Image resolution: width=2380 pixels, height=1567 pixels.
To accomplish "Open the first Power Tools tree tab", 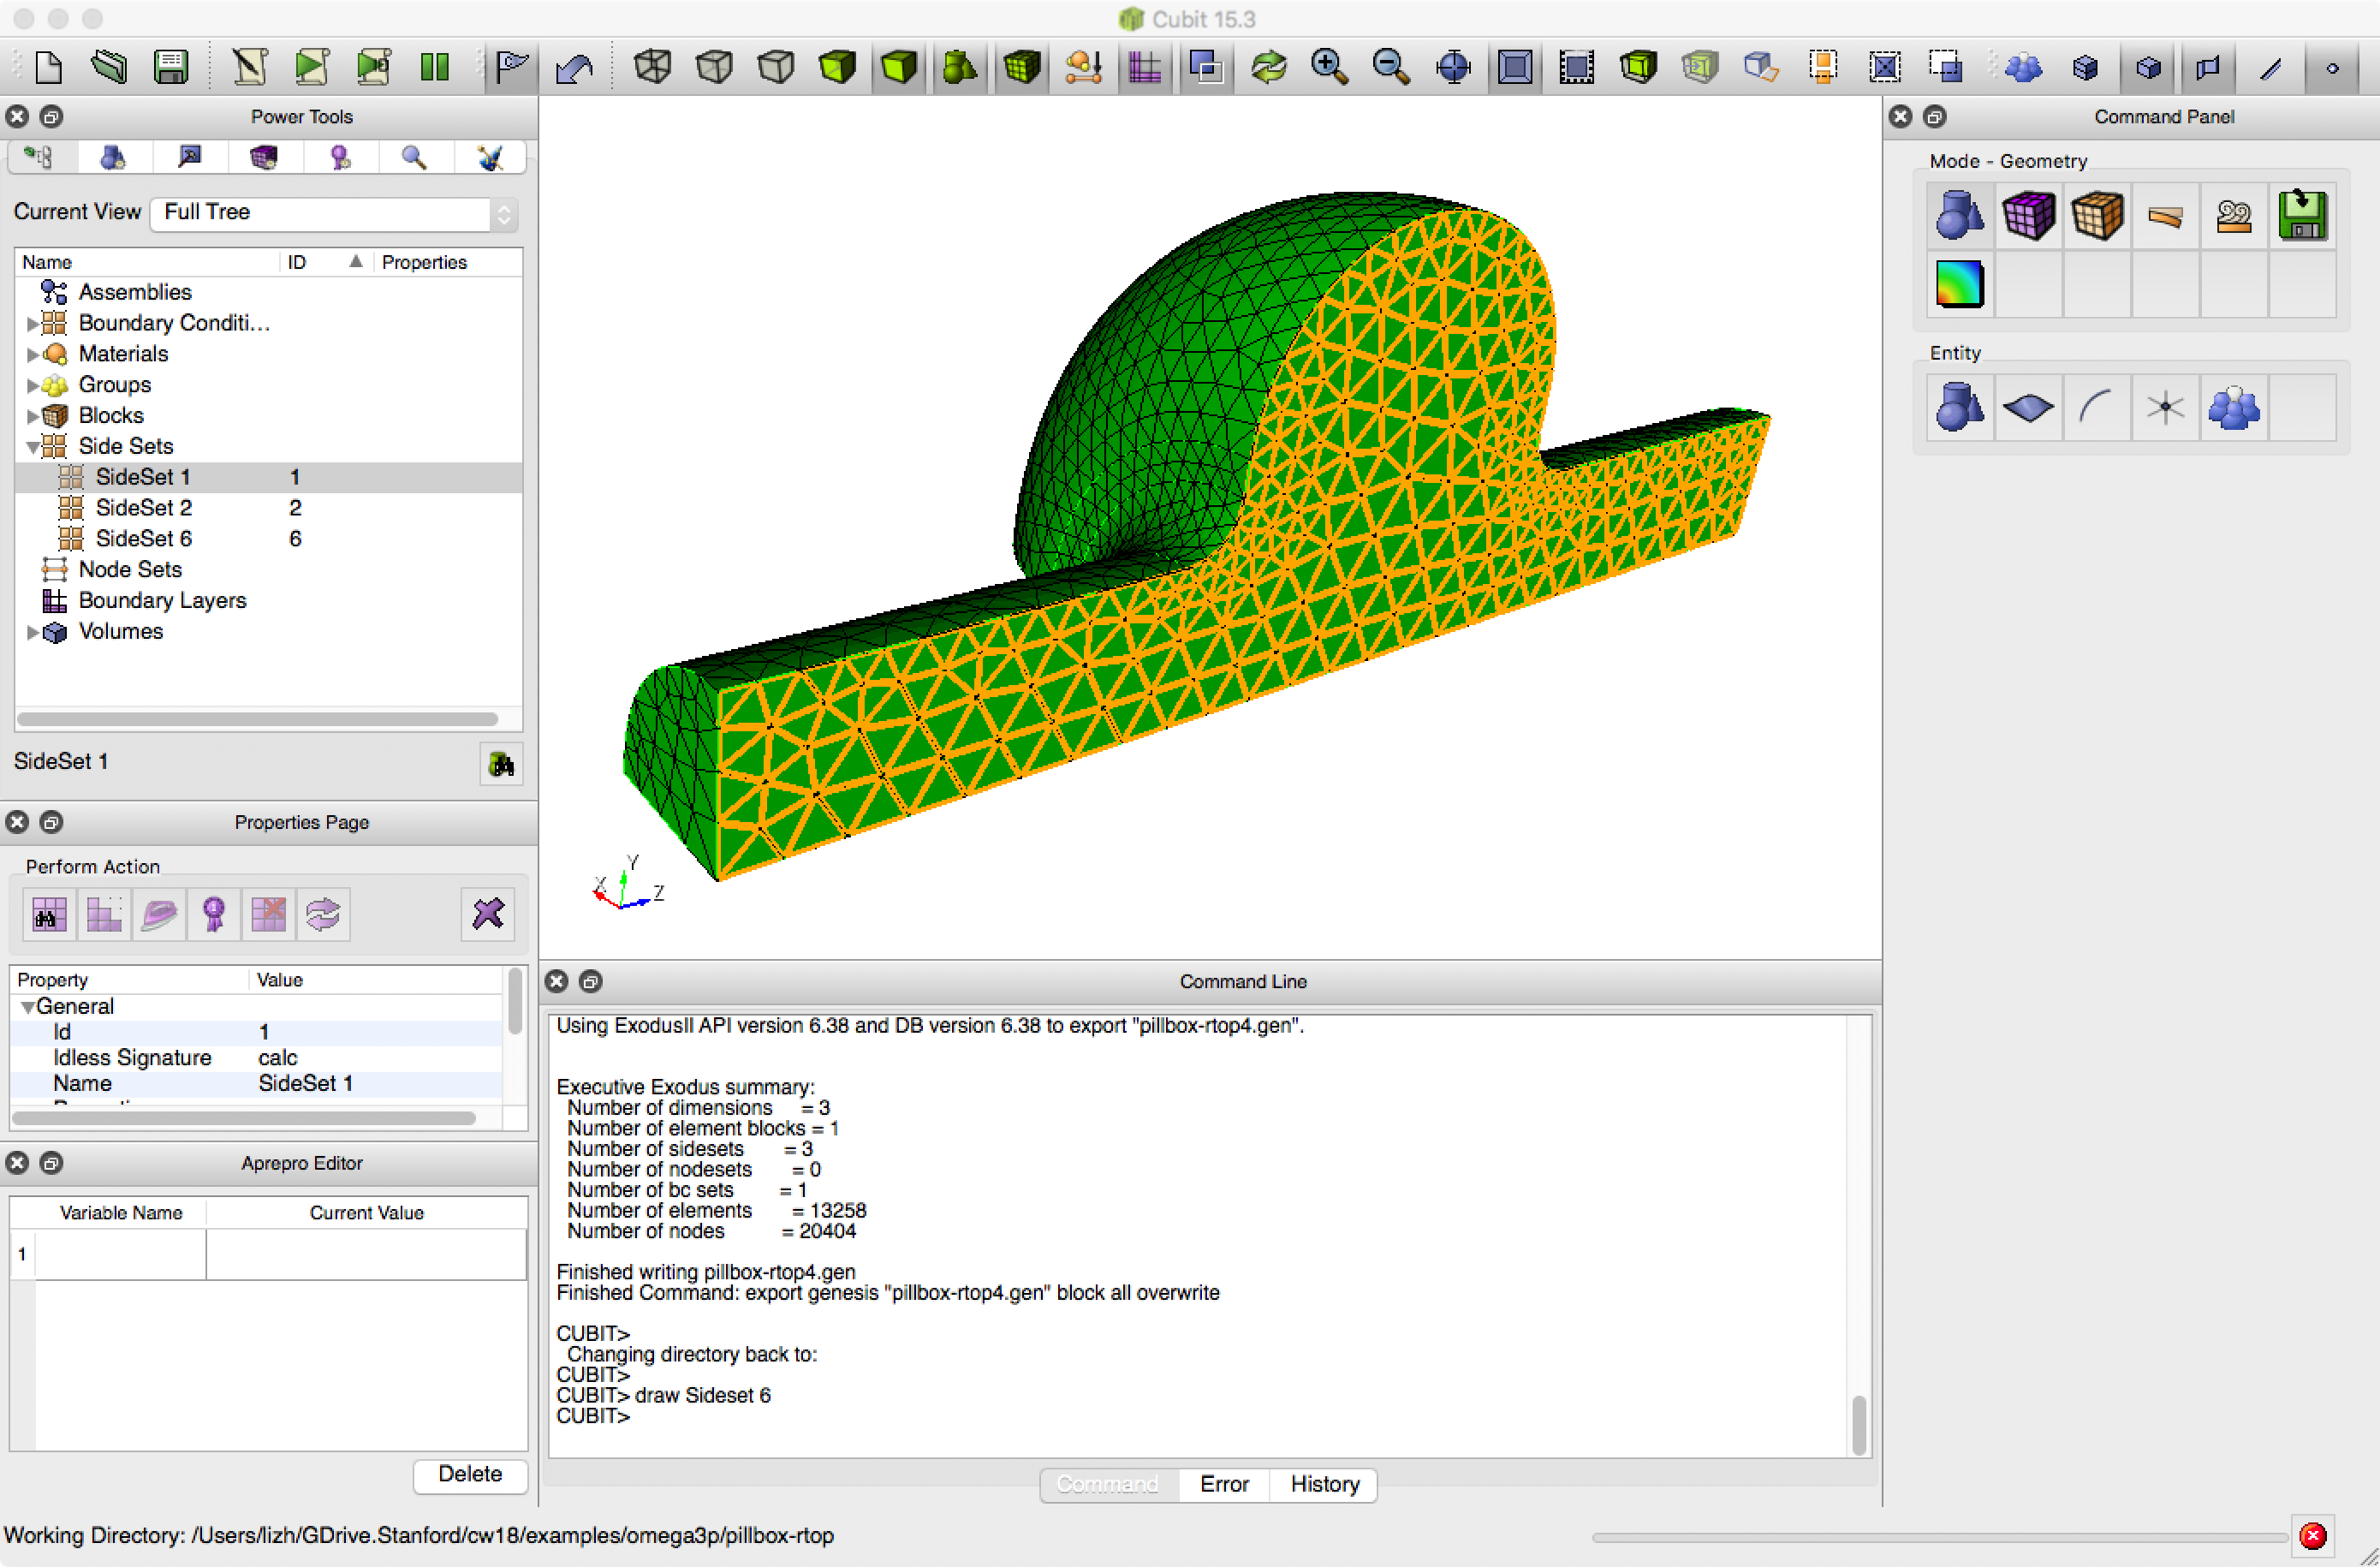I will click(x=39, y=157).
